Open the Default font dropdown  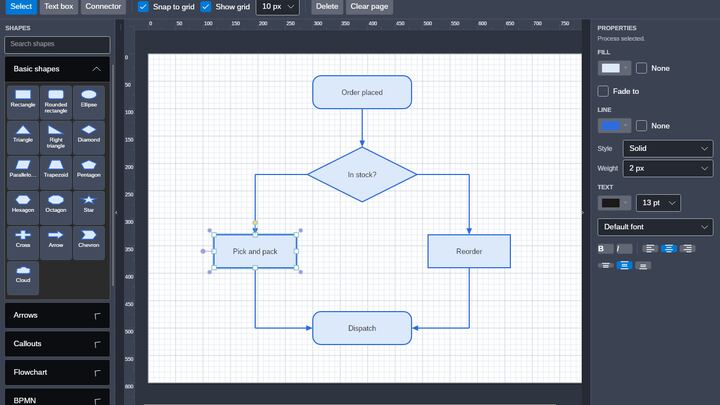[x=655, y=227]
